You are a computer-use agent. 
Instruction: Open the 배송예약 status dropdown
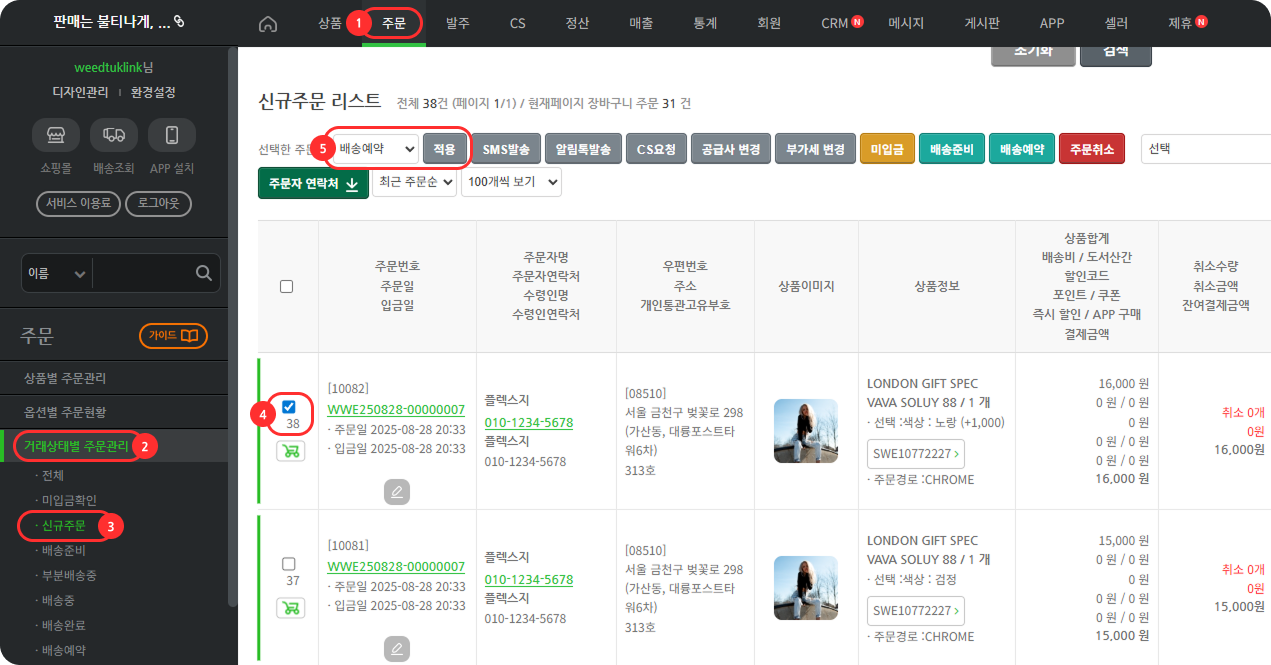374,149
